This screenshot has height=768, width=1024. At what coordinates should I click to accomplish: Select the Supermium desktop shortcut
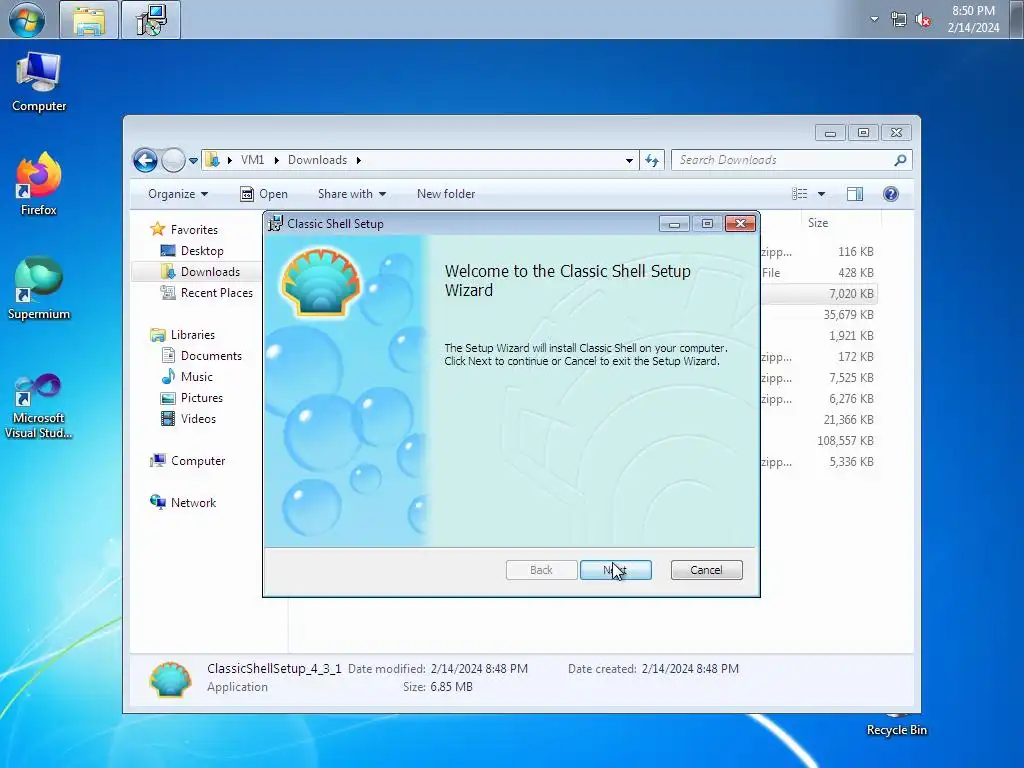pos(39,289)
